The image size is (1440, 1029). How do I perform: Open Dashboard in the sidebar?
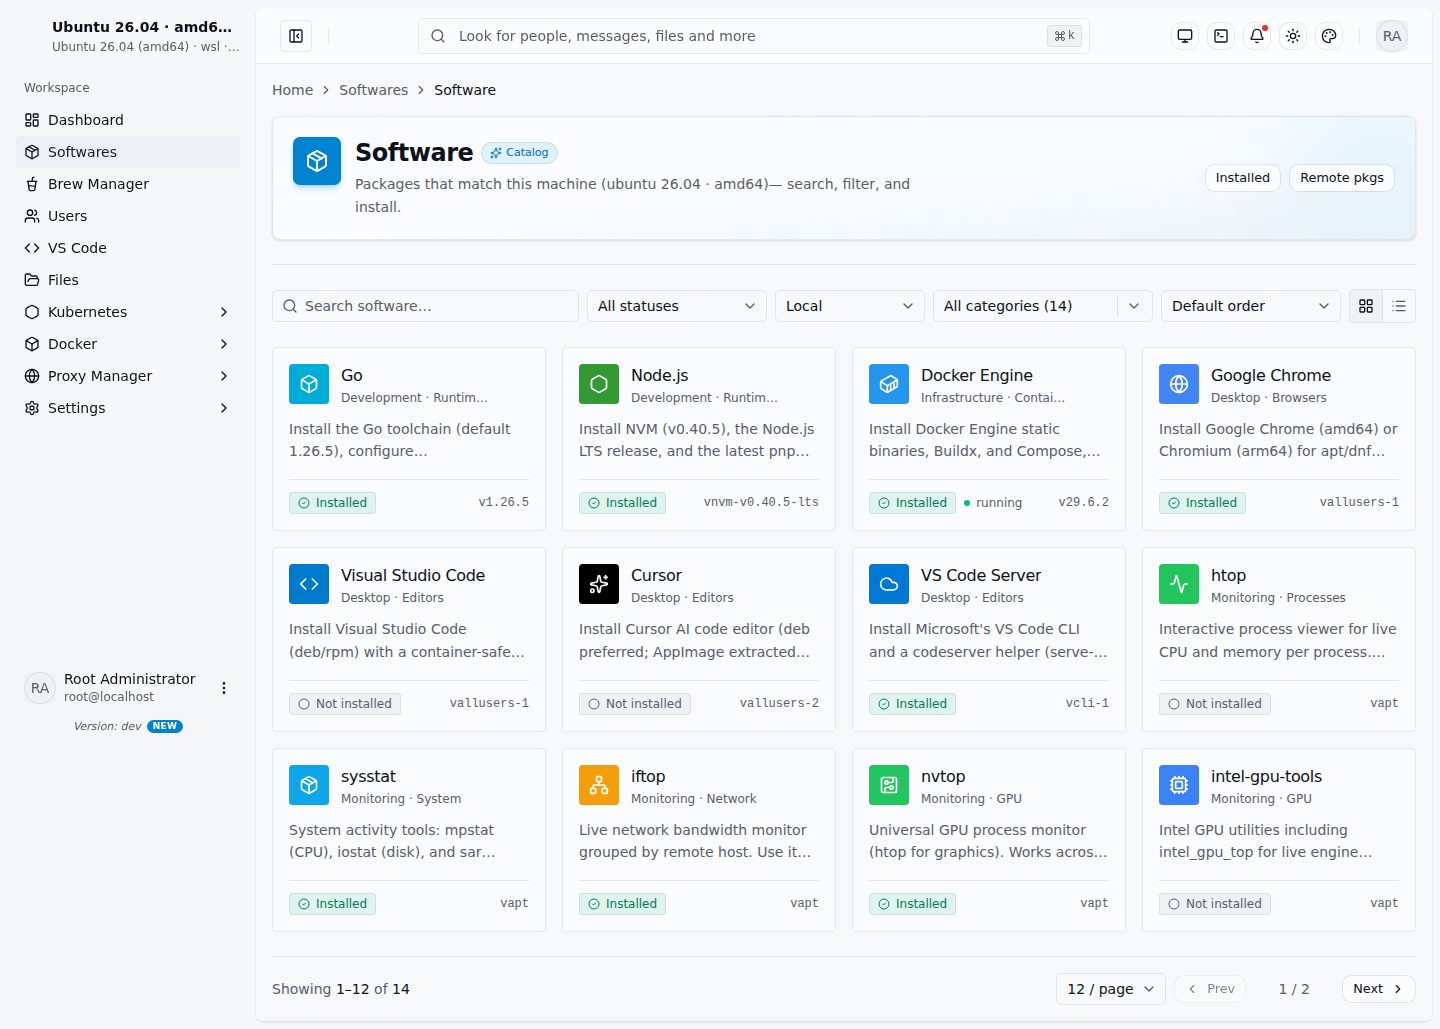click(128, 120)
